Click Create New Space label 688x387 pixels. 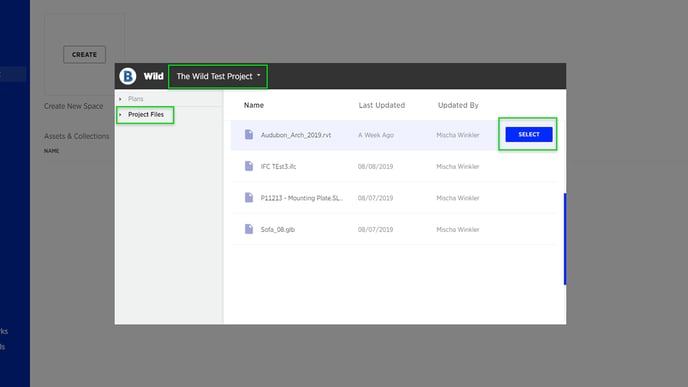(73, 106)
